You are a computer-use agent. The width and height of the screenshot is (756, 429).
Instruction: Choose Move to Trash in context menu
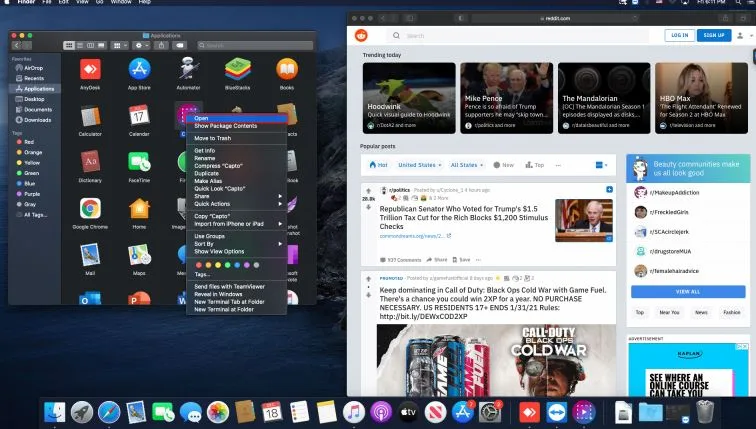coord(237,138)
